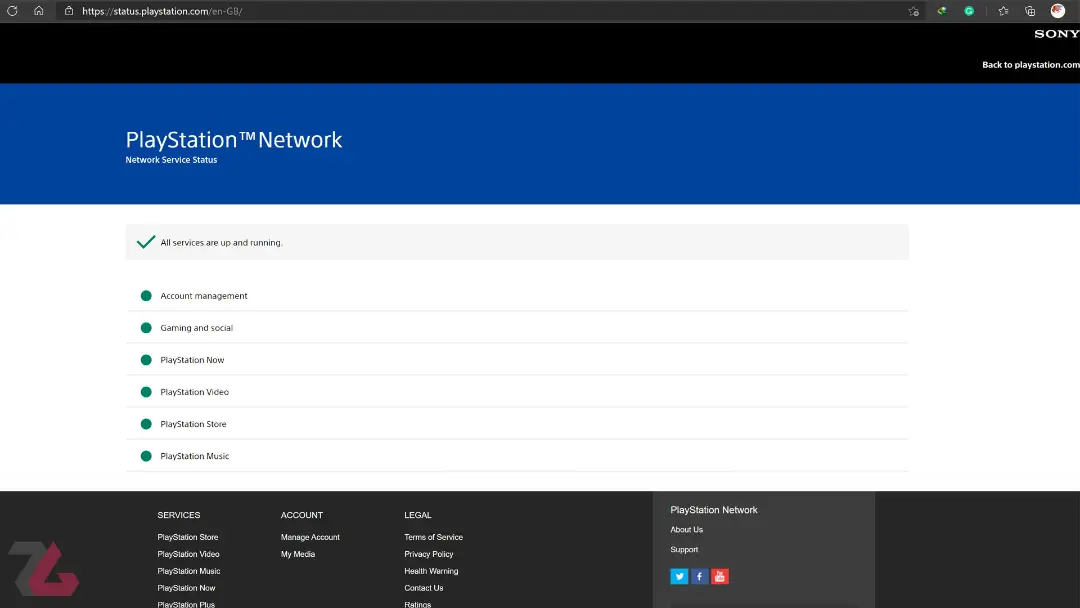Viewport: 1080px width, 608px height.
Task: Expand the PlayStation Store status row
Action: [517, 423]
